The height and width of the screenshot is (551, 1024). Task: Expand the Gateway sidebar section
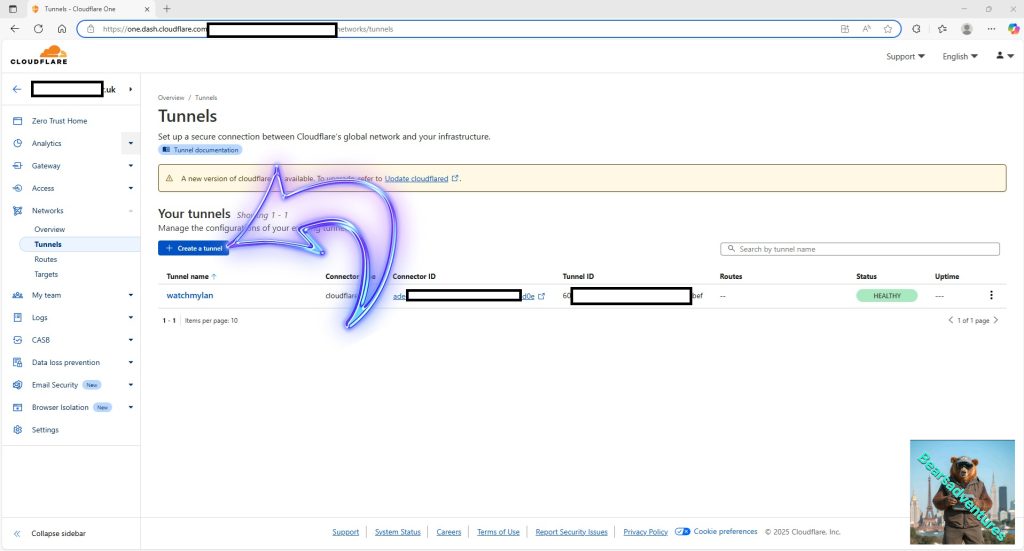[x=130, y=166]
